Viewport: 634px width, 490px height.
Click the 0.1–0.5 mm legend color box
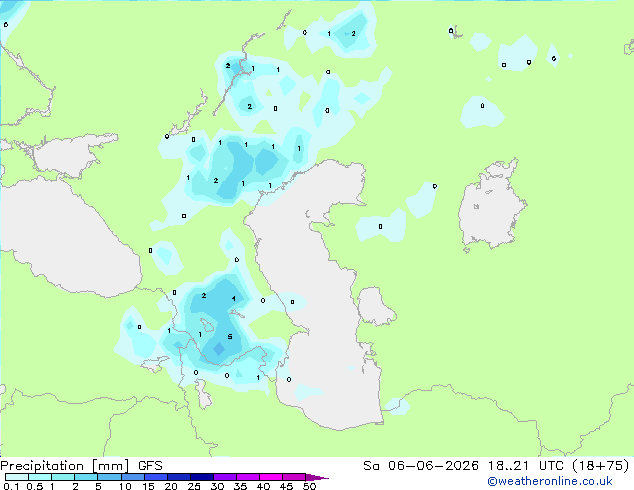17,477
